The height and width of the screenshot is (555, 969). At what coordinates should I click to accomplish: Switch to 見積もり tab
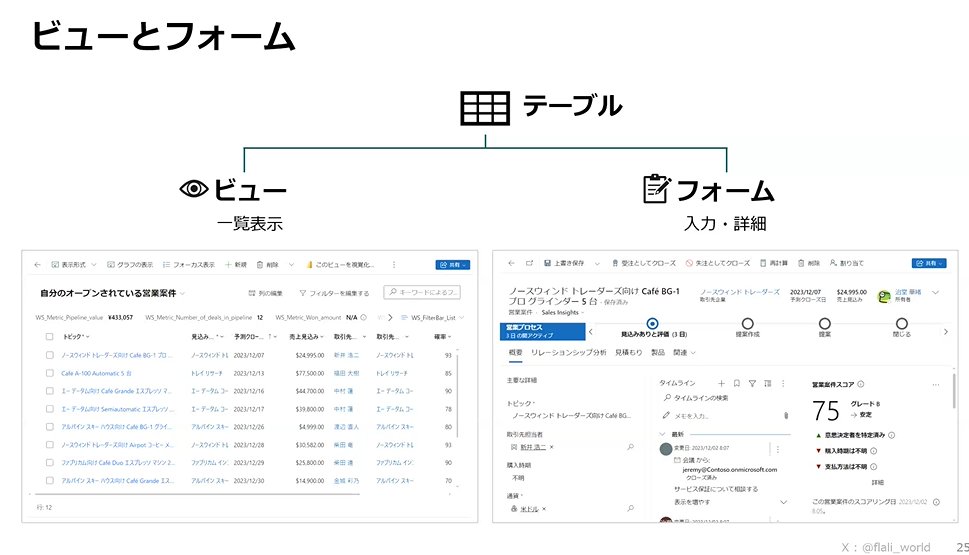pyautogui.click(x=628, y=353)
